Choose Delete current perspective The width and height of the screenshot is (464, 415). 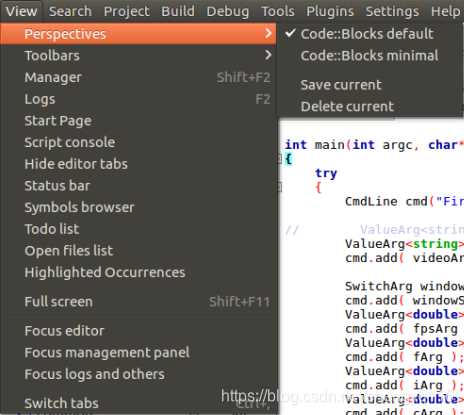point(370,106)
